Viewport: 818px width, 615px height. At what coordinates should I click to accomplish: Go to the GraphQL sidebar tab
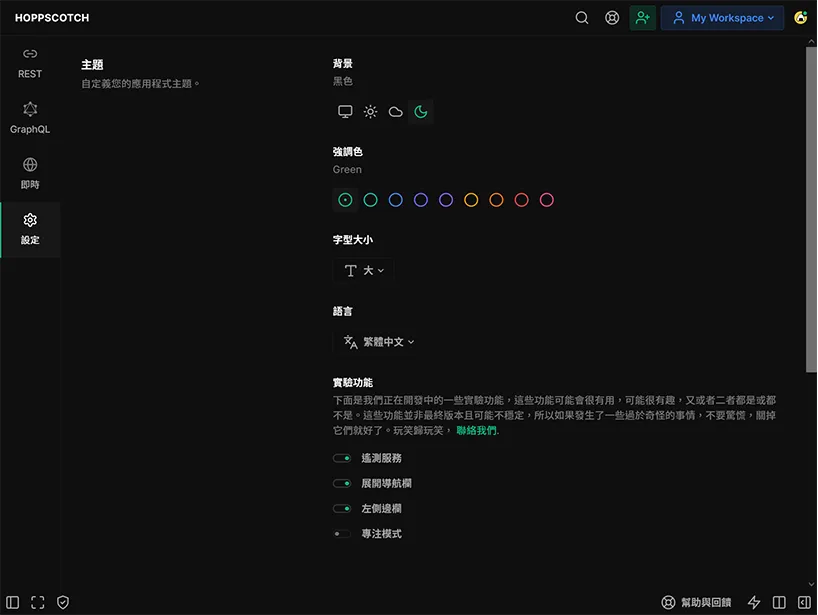[x=30, y=117]
